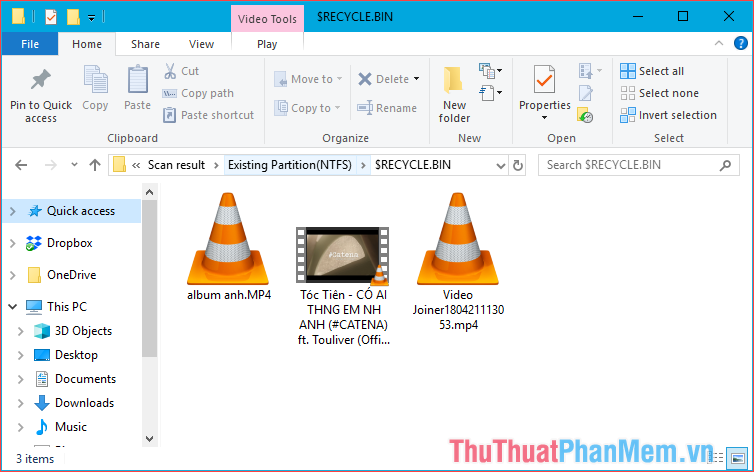The width and height of the screenshot is (754, 472).
Task: Click Select all
Action: [x=652, y=71]
